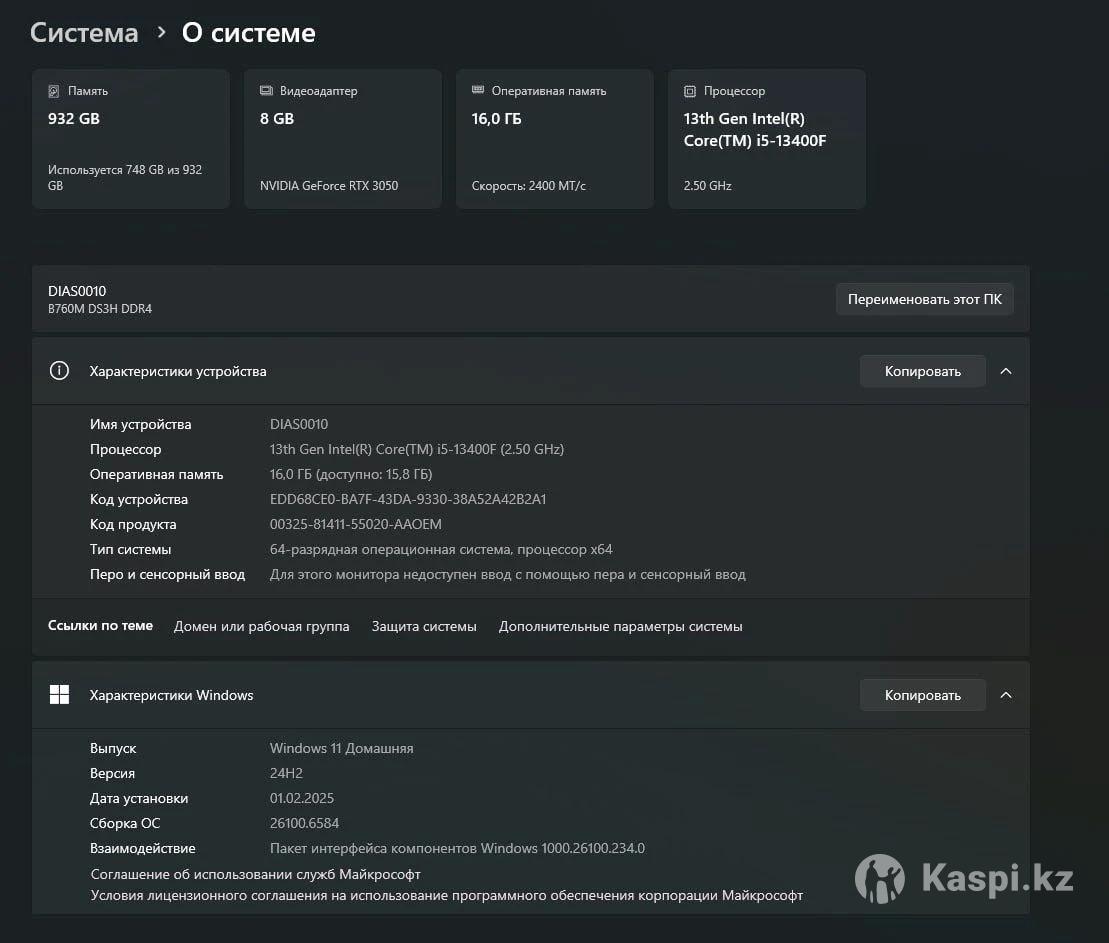Copy device specs with the Копировать button
1109x943 pixels.
[x=922, y=371]
